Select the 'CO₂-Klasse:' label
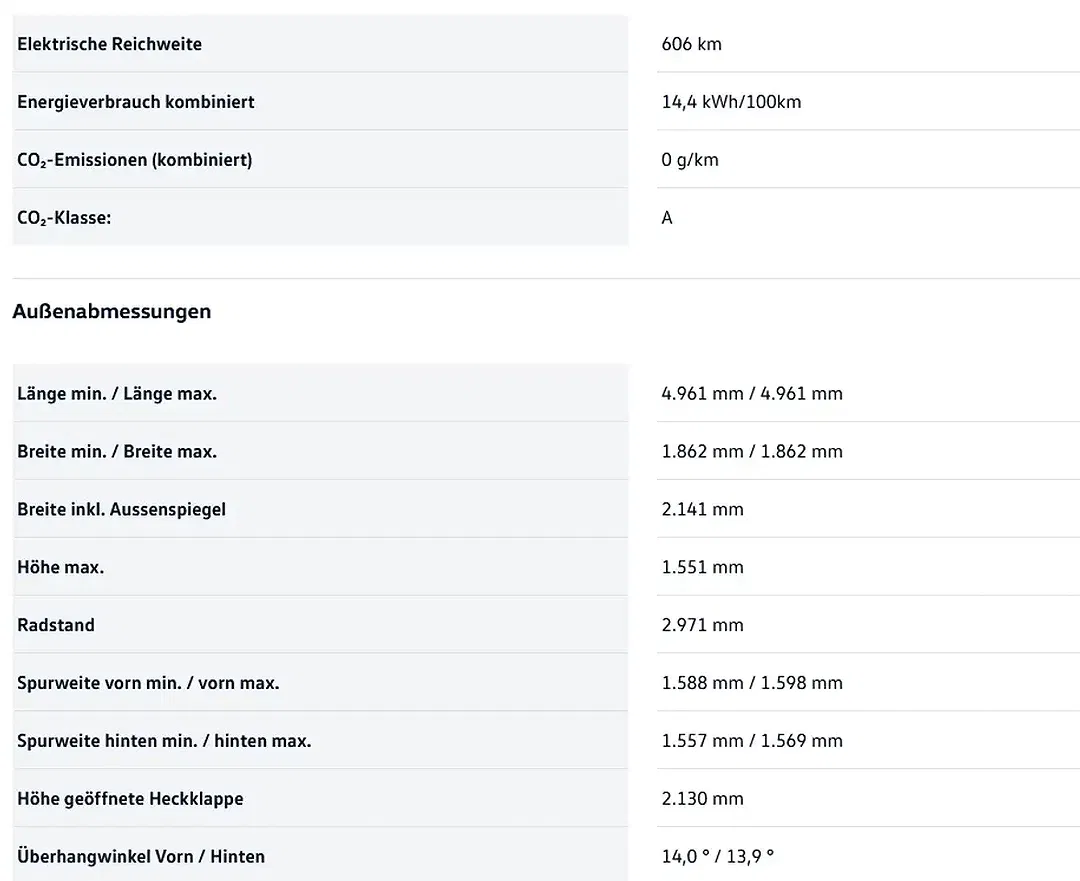The width and height of the screenshot is (1080, 881). 64,218
